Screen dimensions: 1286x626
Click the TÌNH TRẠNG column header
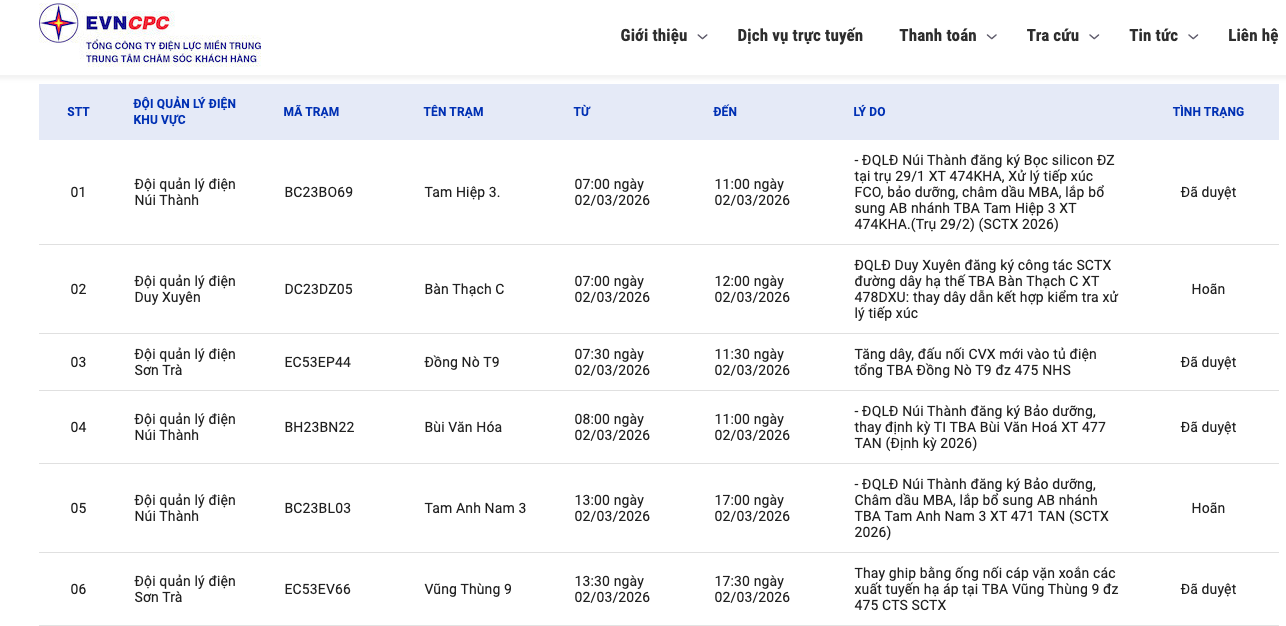pyautogui.click(x=1208, y=112)
